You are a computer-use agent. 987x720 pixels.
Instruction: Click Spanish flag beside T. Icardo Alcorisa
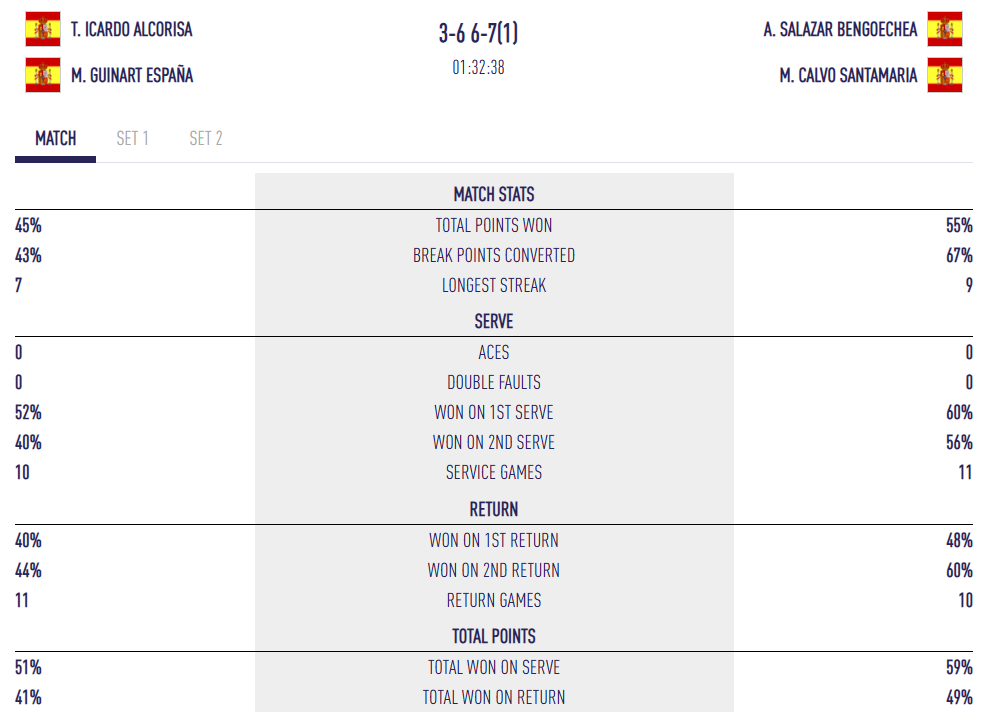point(42,29)
